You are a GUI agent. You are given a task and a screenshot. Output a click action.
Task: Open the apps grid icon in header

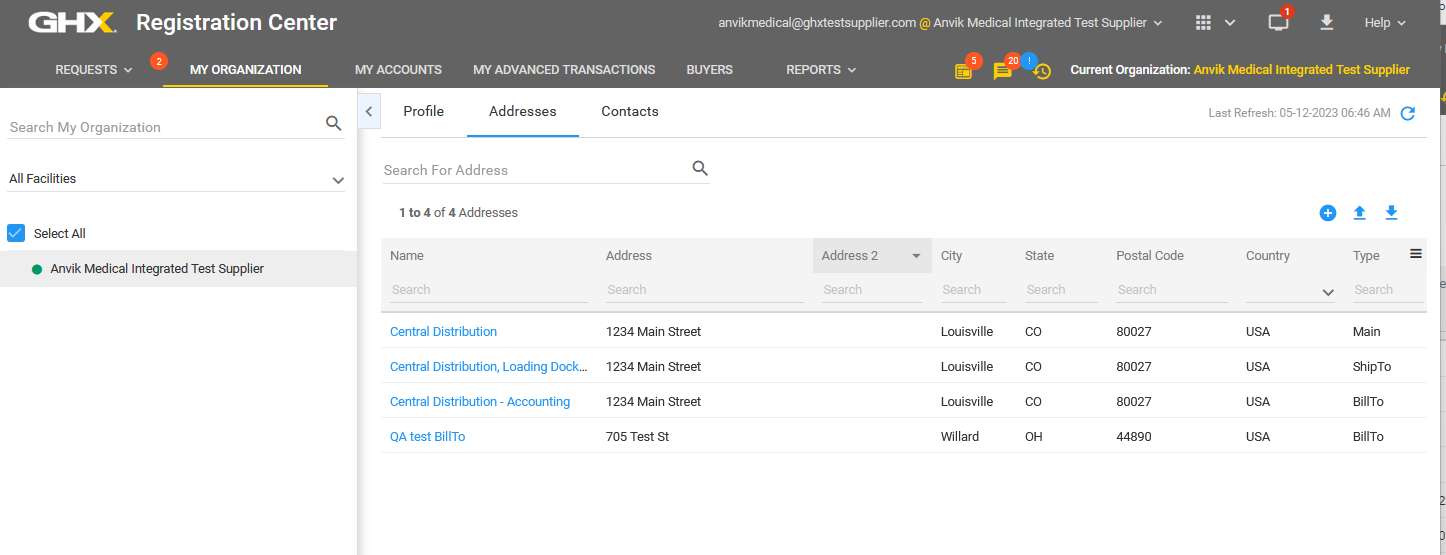pos(1204,22)
